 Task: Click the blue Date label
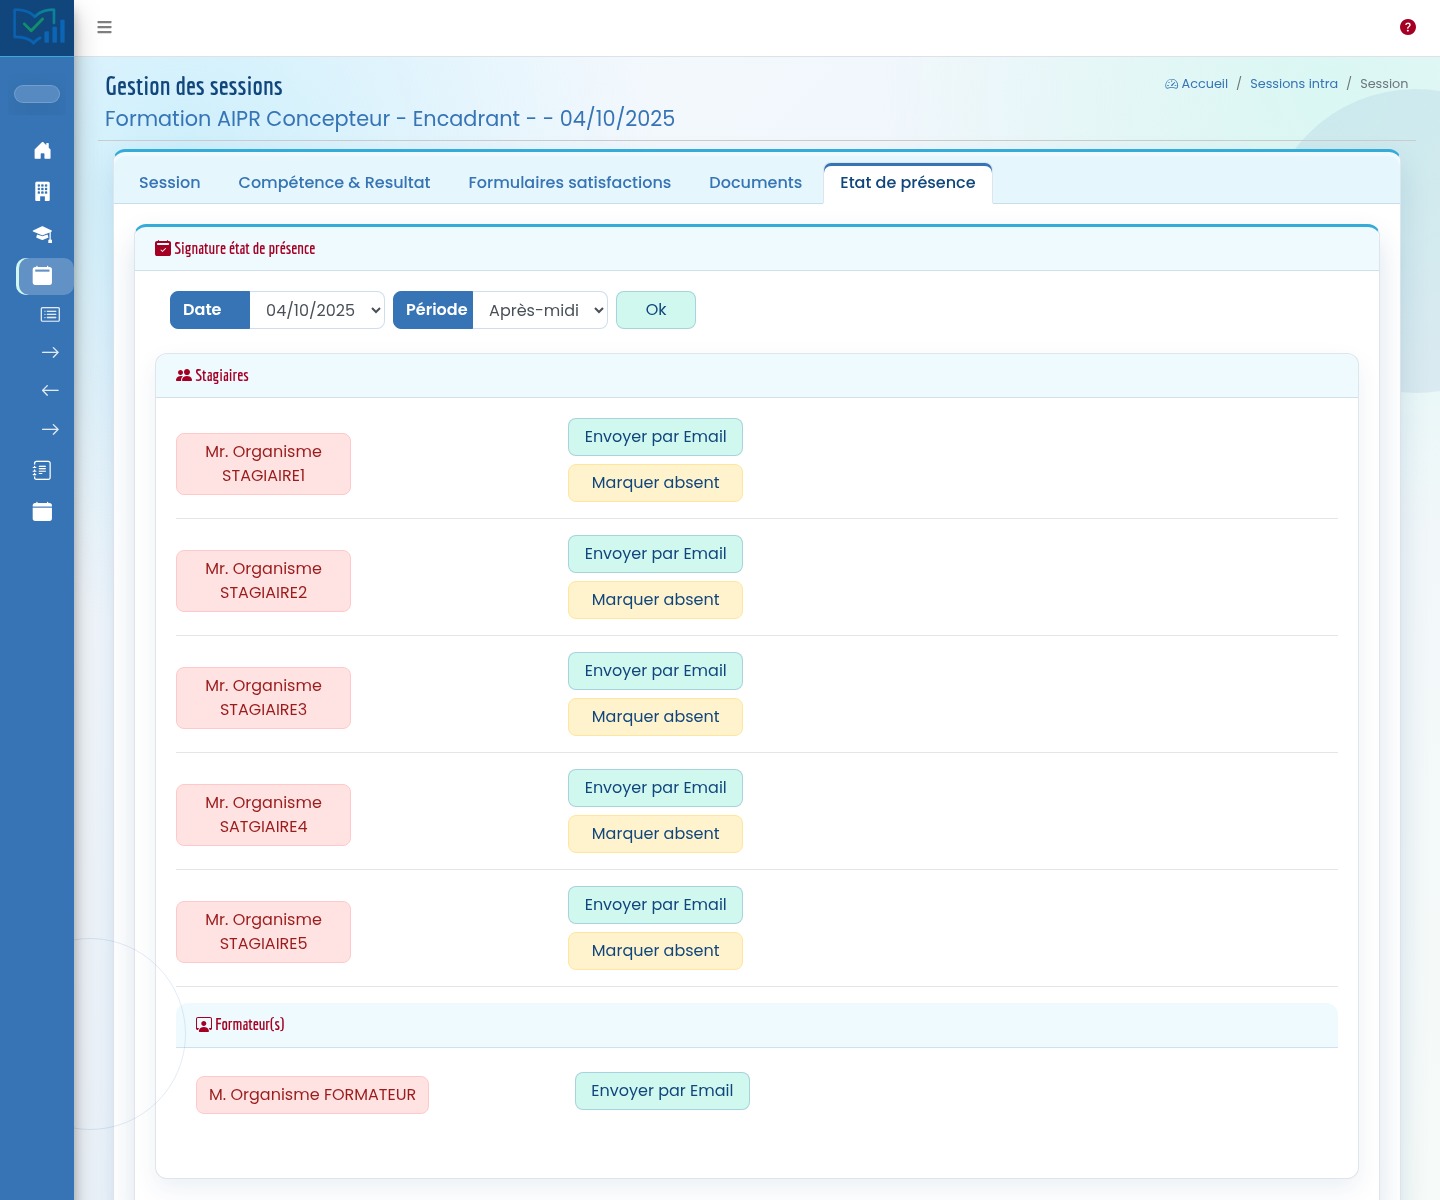210,310
